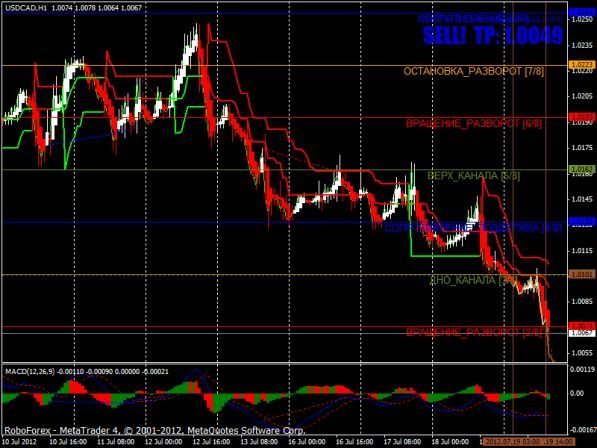Click the highlighted 2012.07.19 03:00 time marker

[509, 442]
